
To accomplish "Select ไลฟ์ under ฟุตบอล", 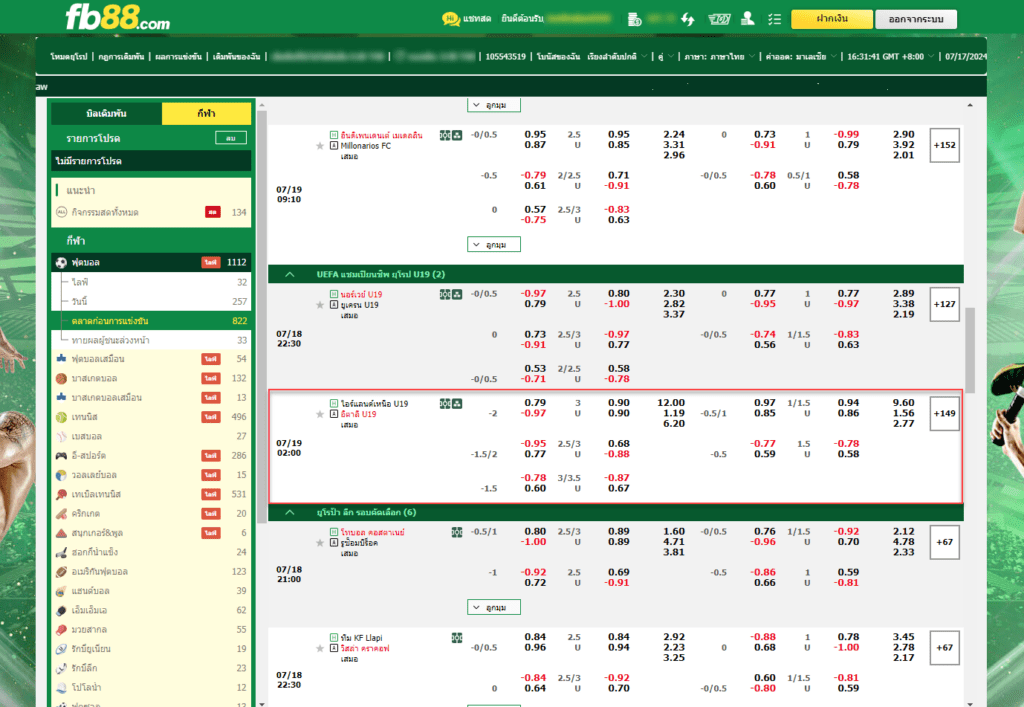I will (152, 282).
